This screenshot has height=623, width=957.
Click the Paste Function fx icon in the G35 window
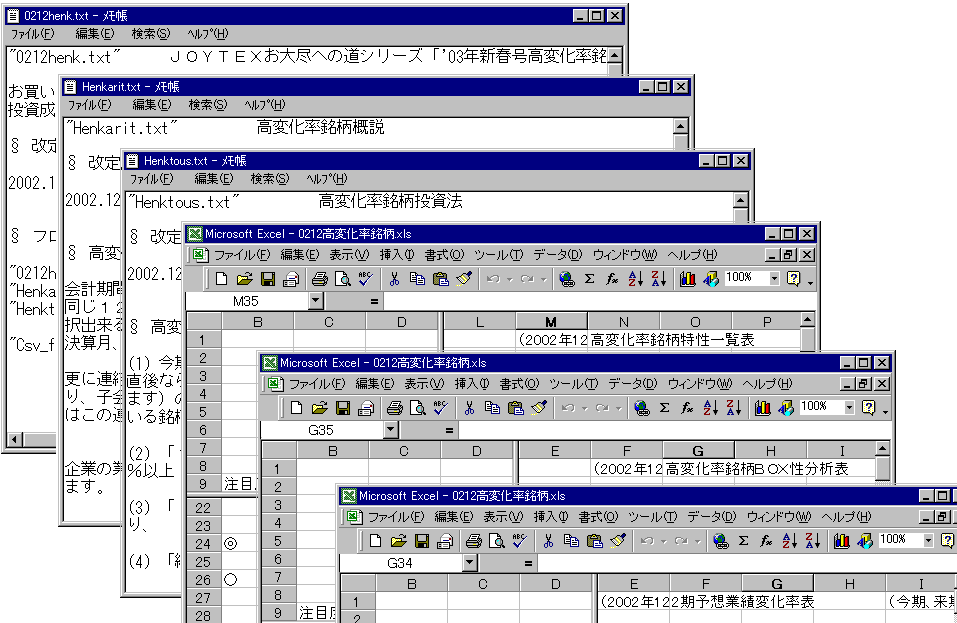[x=687, y=408]
